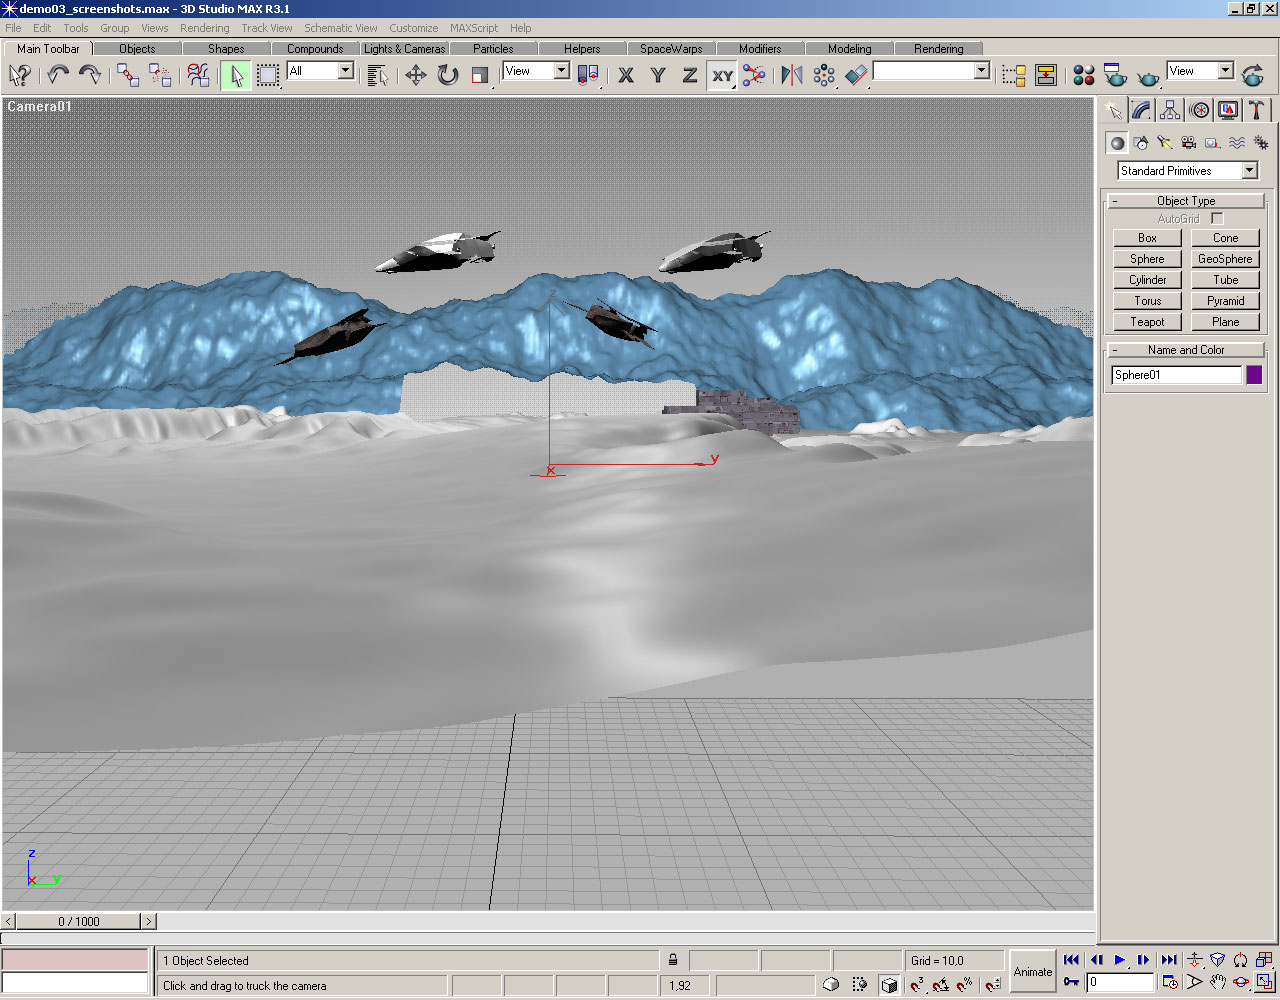The image size is (1280, 1000).
Task: Toggle the selection lock padlock
Action: point(673,960)
